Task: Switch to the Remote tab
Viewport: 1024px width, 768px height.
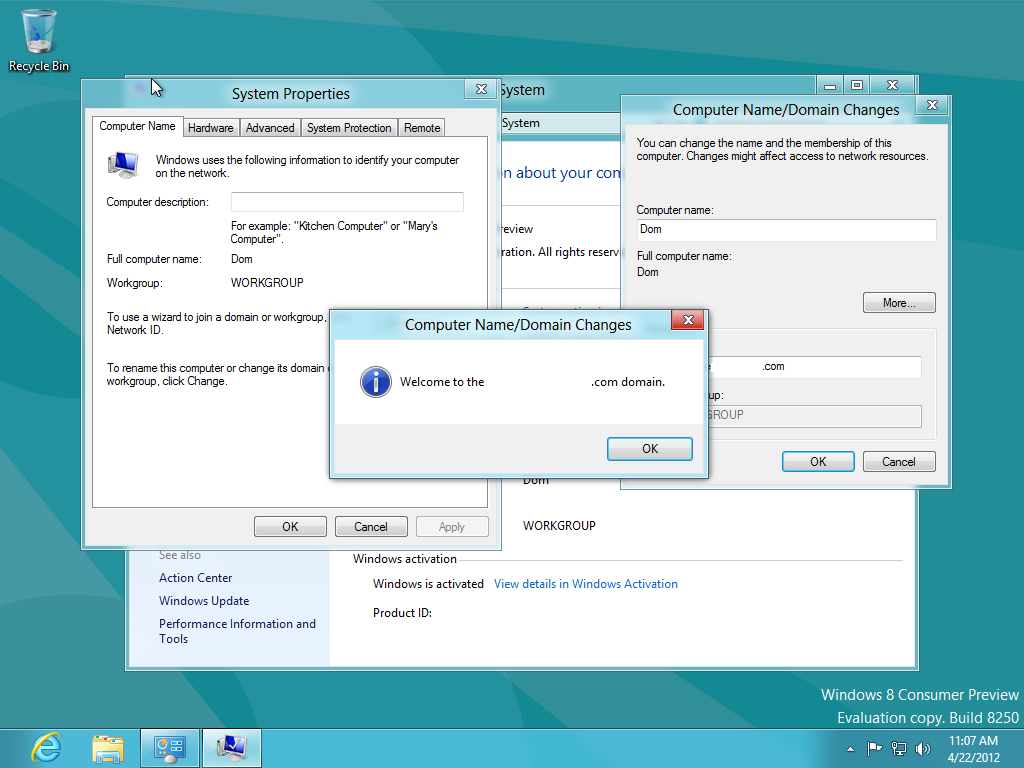Action: [422, 128]
